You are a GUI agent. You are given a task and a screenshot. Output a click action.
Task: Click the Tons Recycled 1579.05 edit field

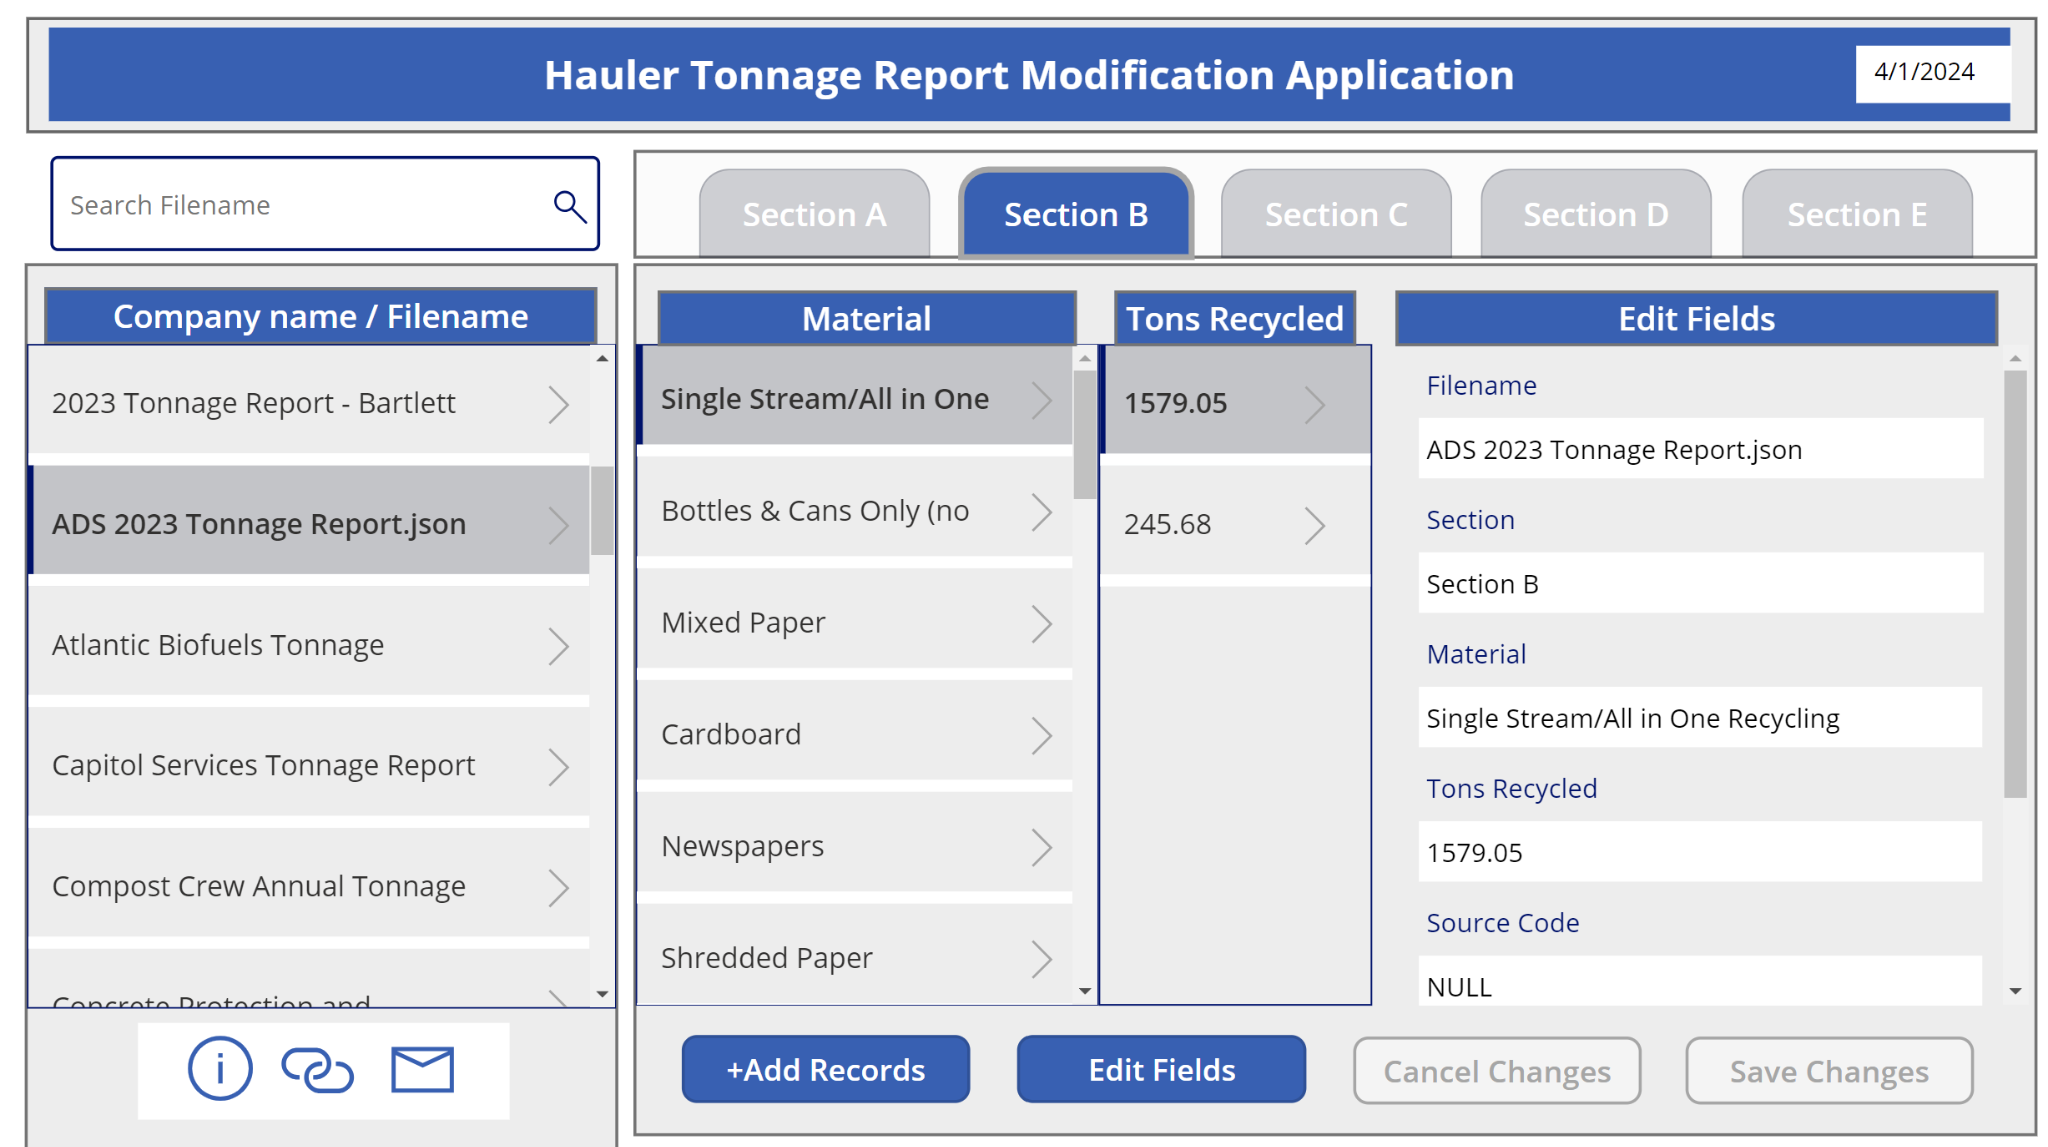1698,852
